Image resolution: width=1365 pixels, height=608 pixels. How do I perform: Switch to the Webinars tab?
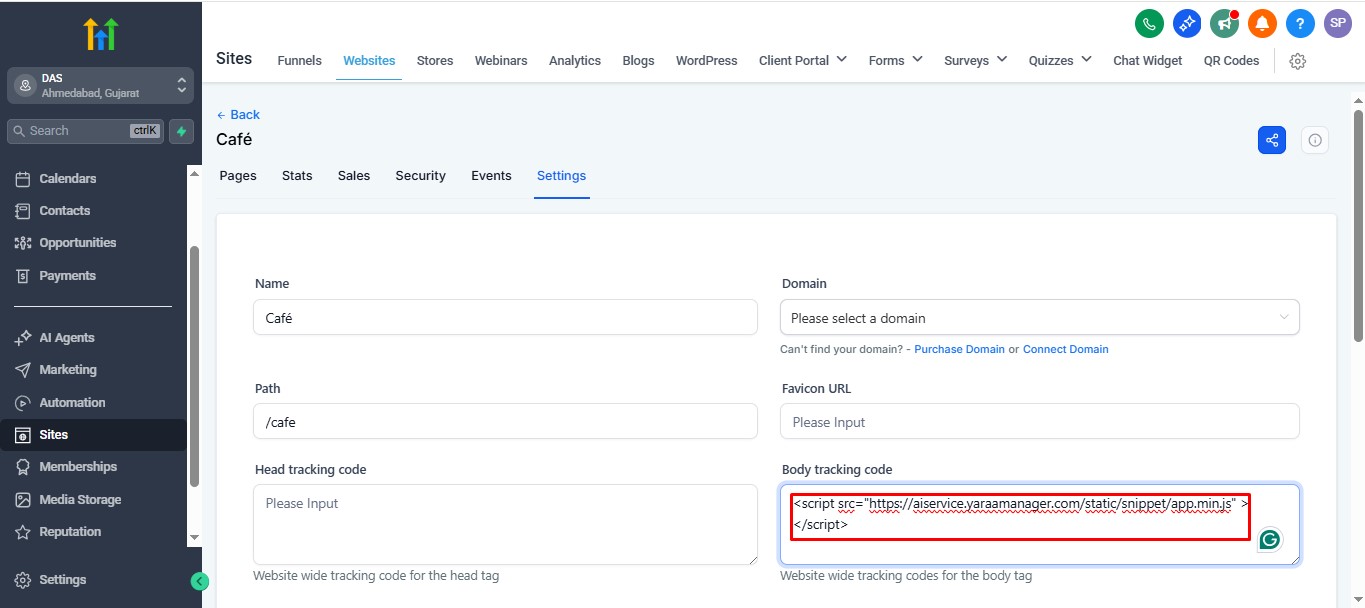[x=501, y=61]
